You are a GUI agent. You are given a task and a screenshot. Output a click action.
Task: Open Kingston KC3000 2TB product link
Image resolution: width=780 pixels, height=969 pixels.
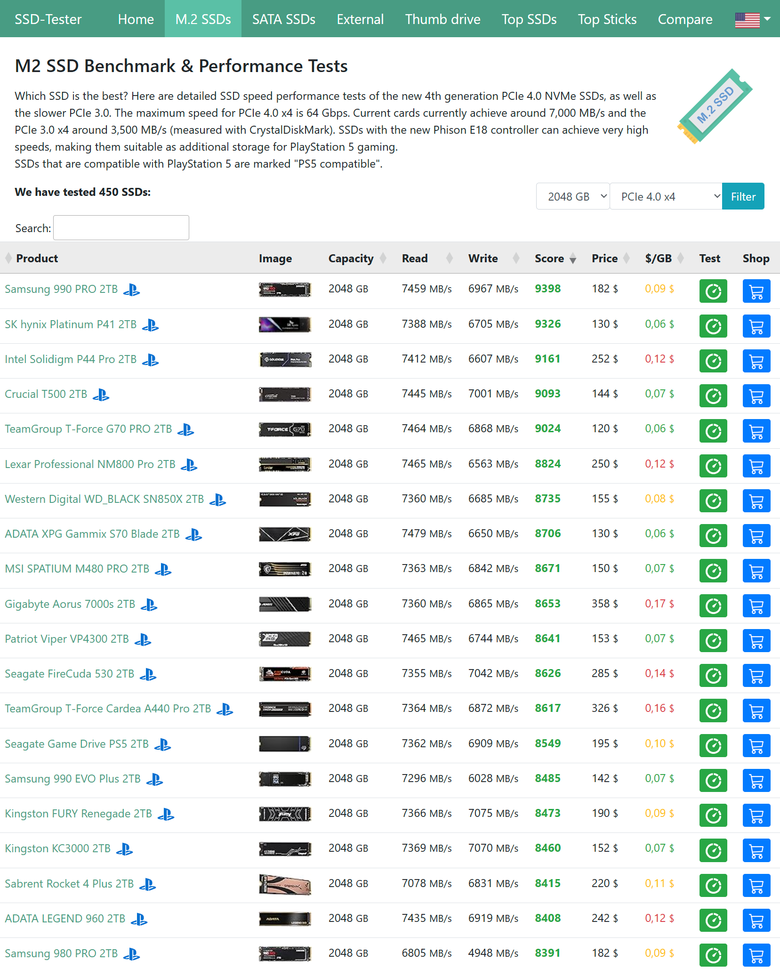pos(57,848)
